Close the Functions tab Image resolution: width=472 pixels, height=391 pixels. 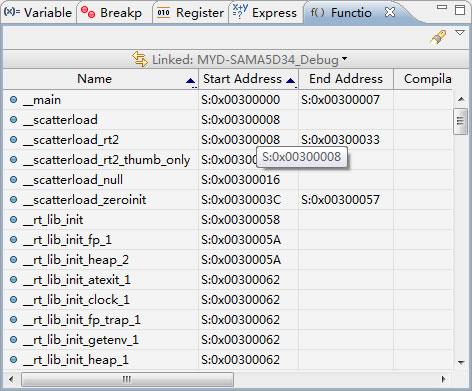(390, 12)
